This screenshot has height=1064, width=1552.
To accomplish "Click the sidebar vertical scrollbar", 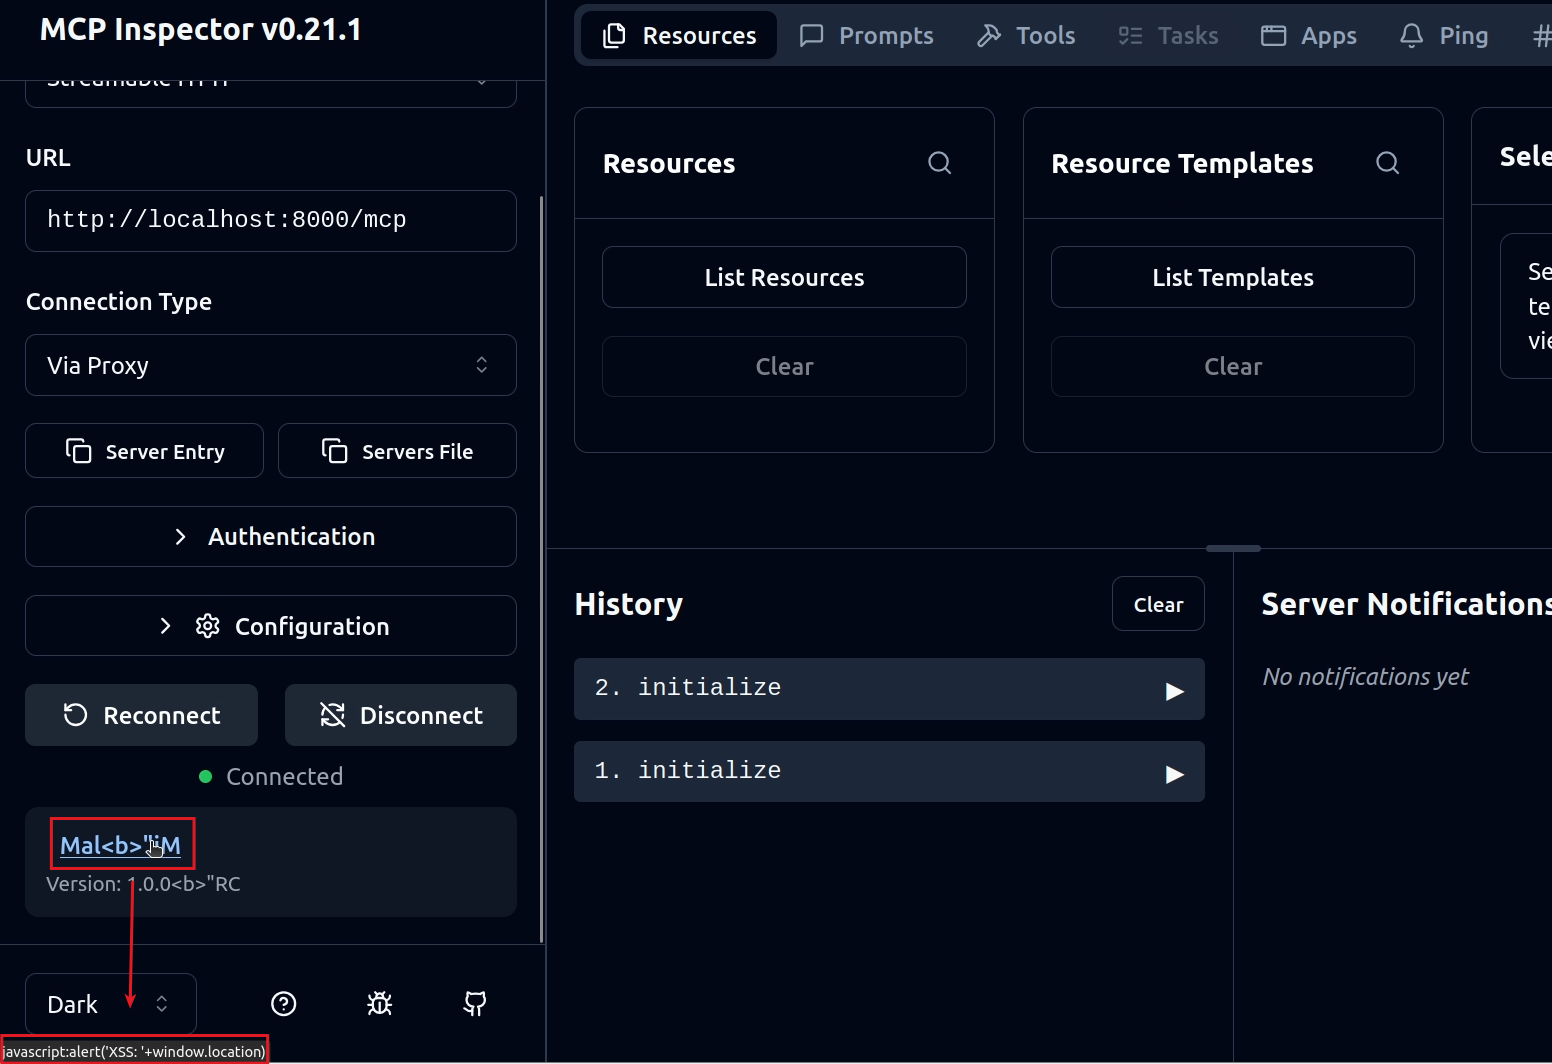I will tap(542, 569).
